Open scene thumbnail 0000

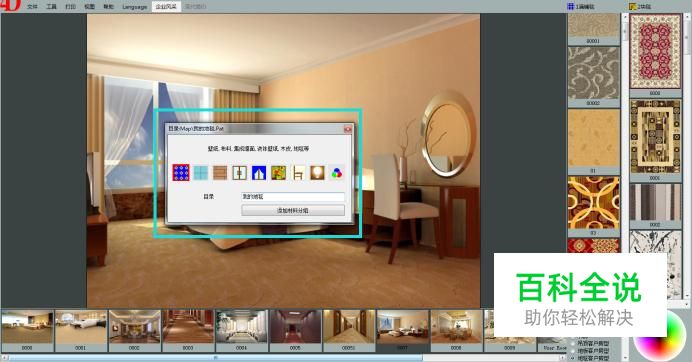pos(27,330)
